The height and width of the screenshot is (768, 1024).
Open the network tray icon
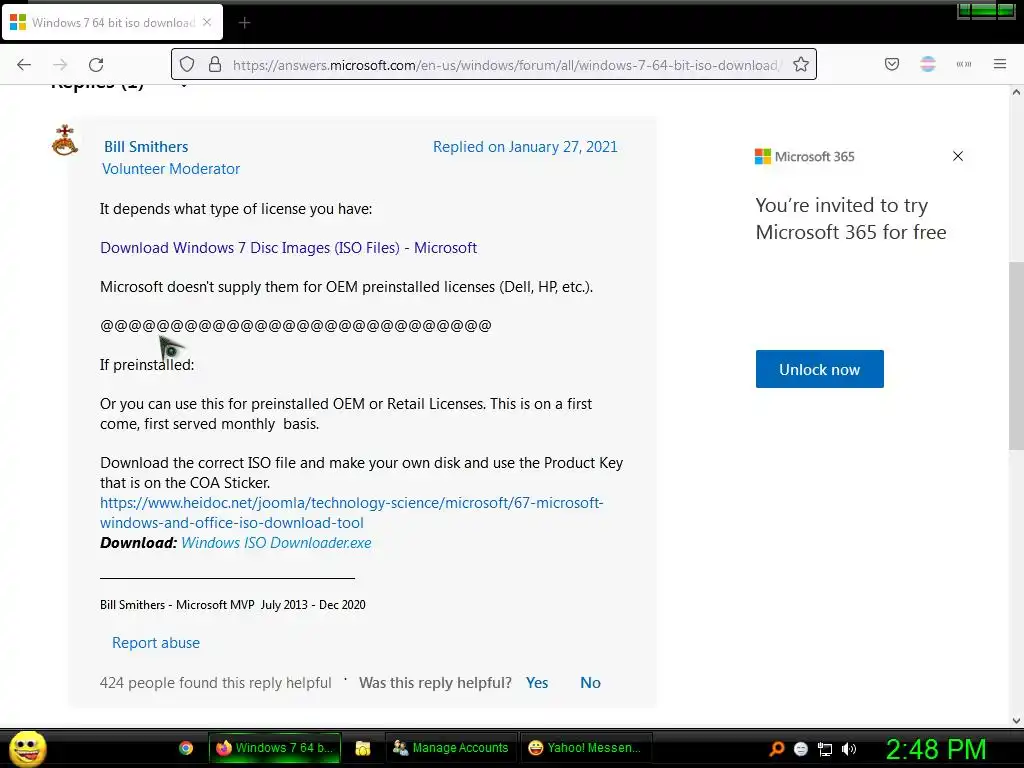[x=825, y=749]
